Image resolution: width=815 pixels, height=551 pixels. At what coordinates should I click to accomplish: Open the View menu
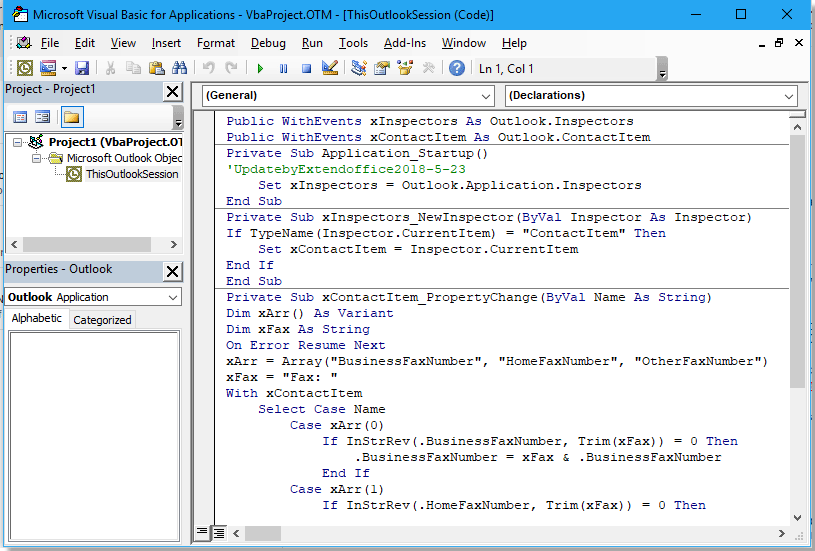123,43
